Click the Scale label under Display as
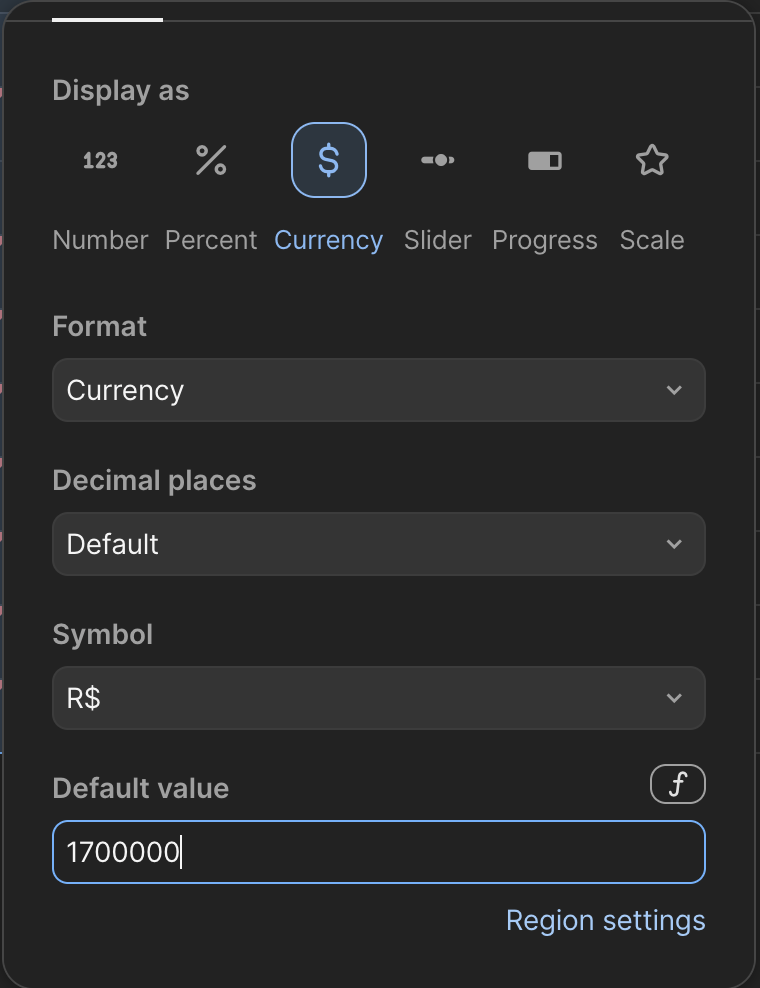 [x=652, y=240]
